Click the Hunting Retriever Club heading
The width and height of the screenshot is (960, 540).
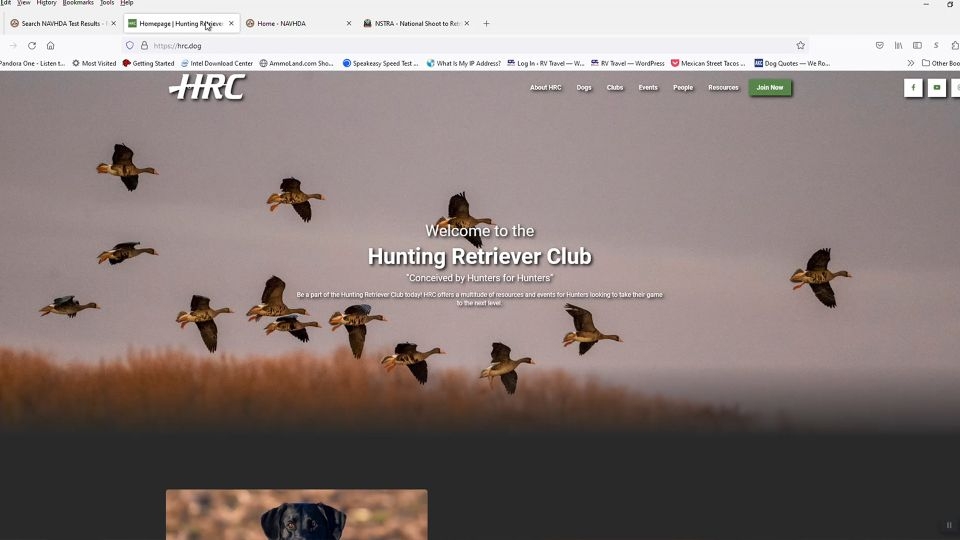click(479, 256)
